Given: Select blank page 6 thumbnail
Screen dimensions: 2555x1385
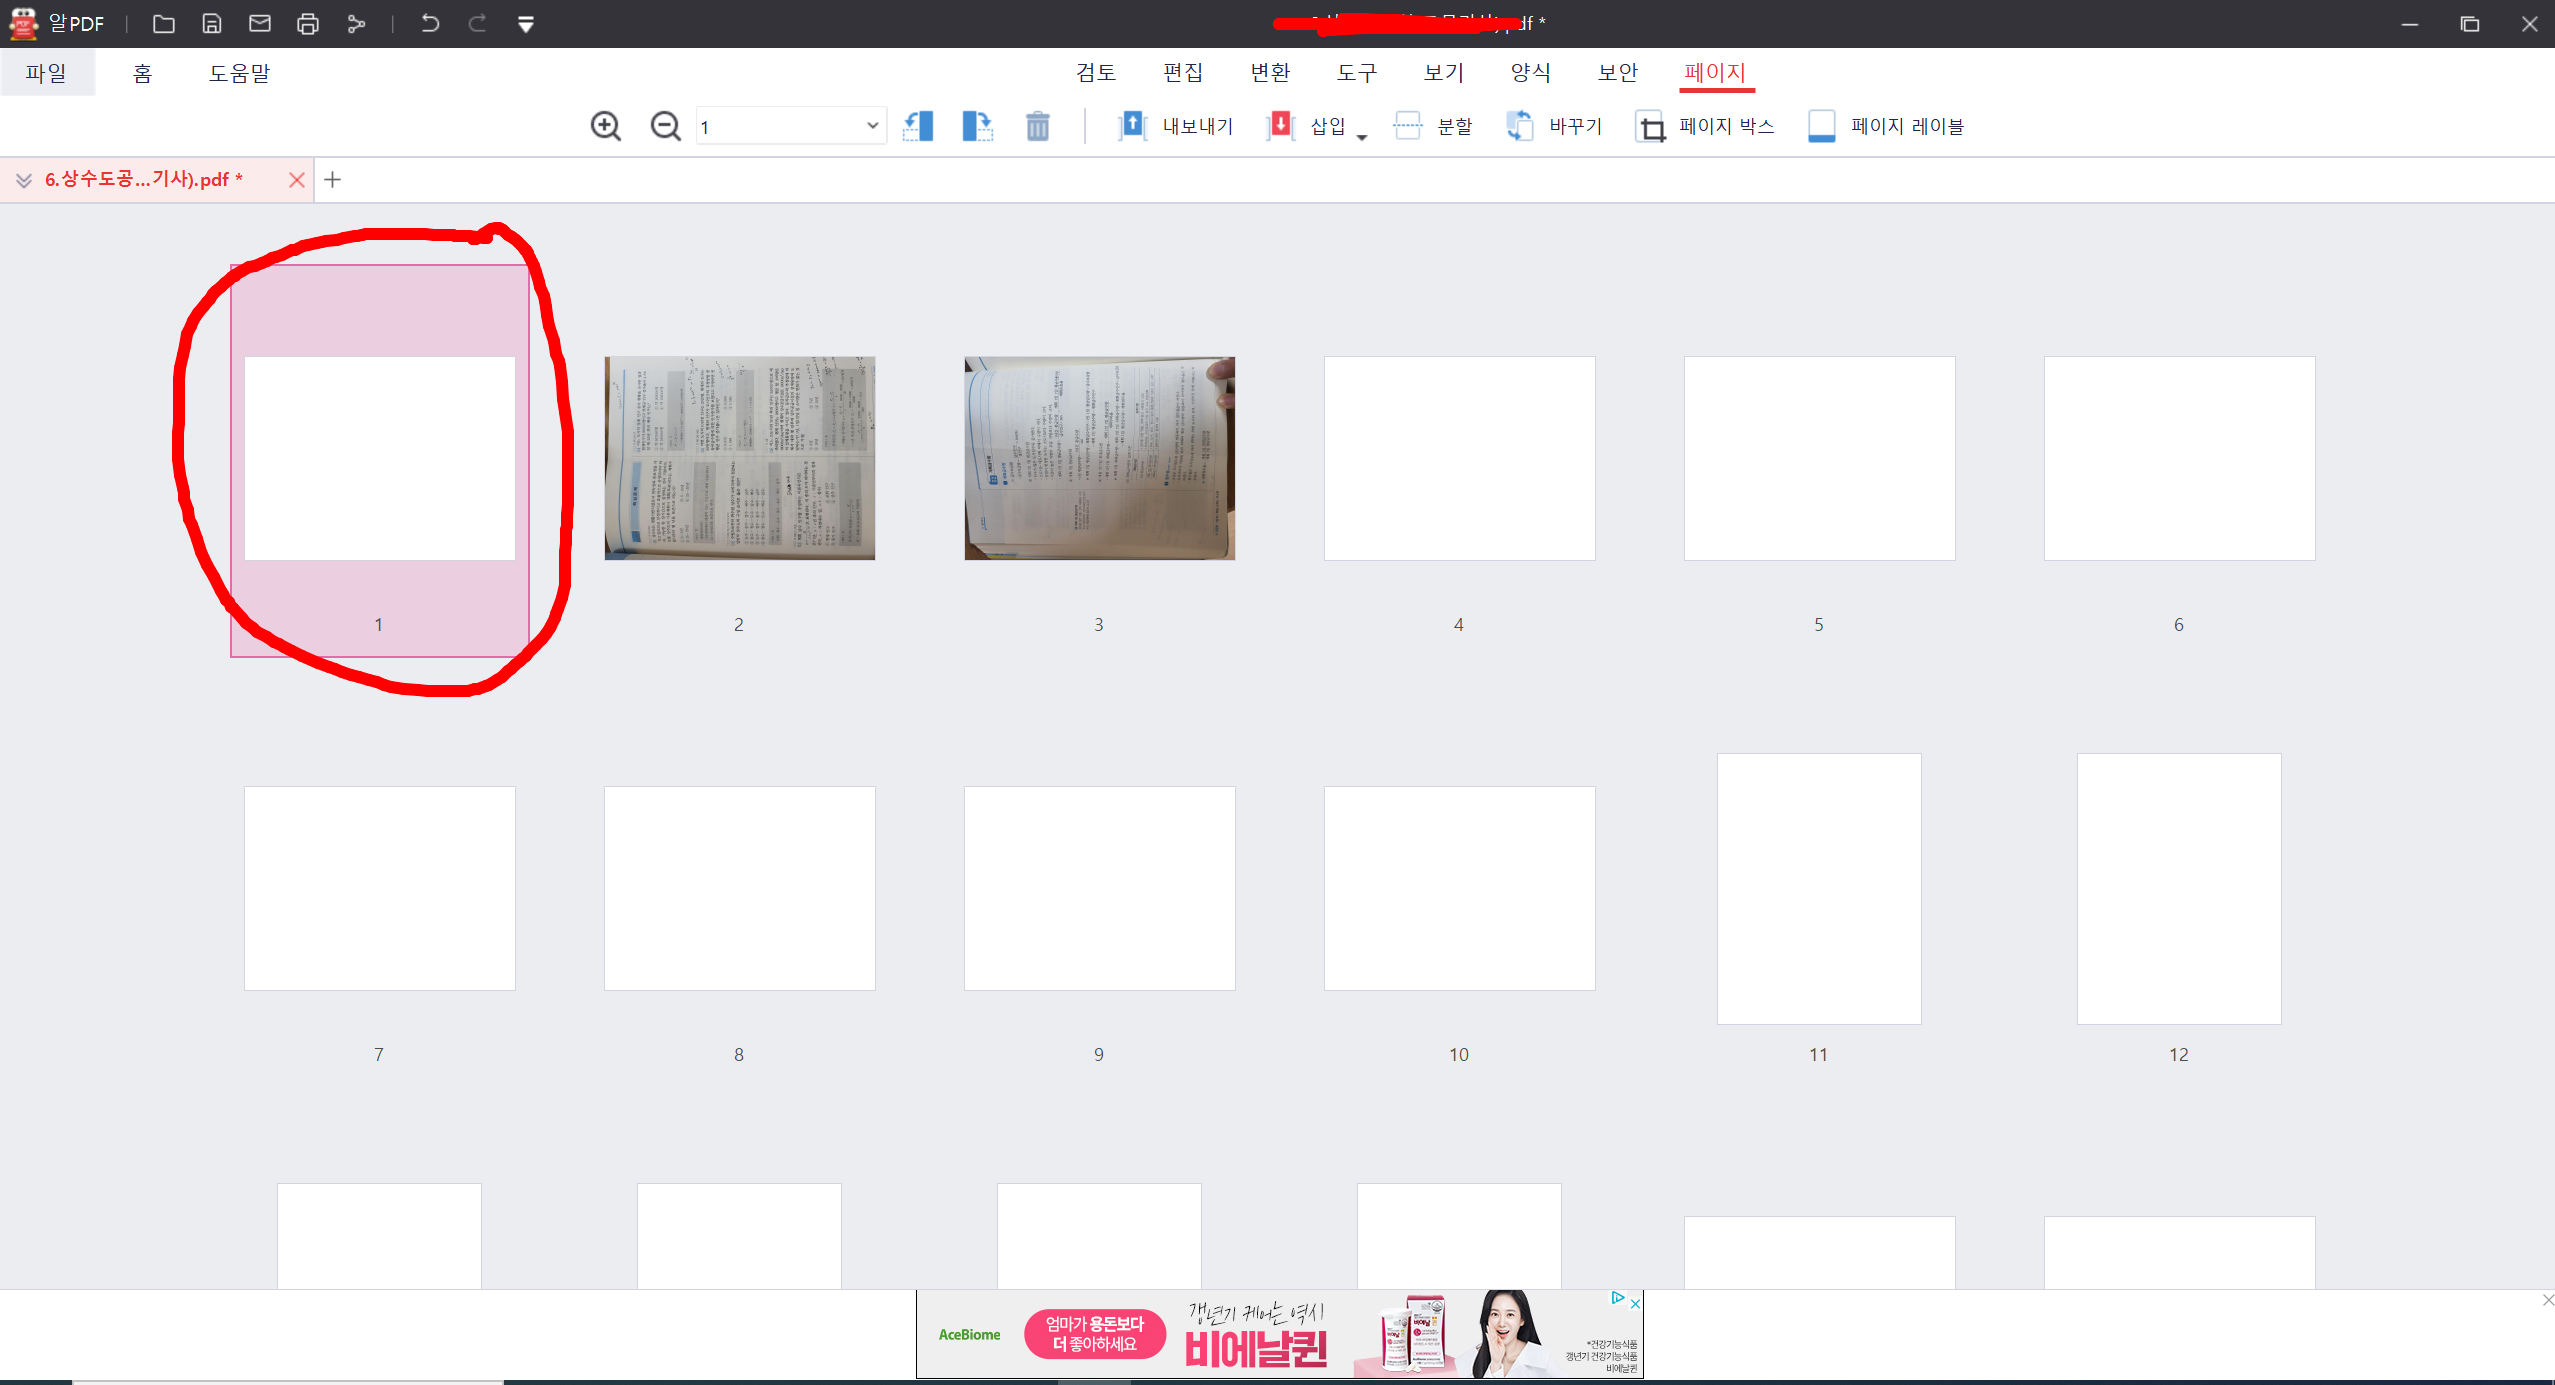Looking at the screenshot, I should point(2180,458).
